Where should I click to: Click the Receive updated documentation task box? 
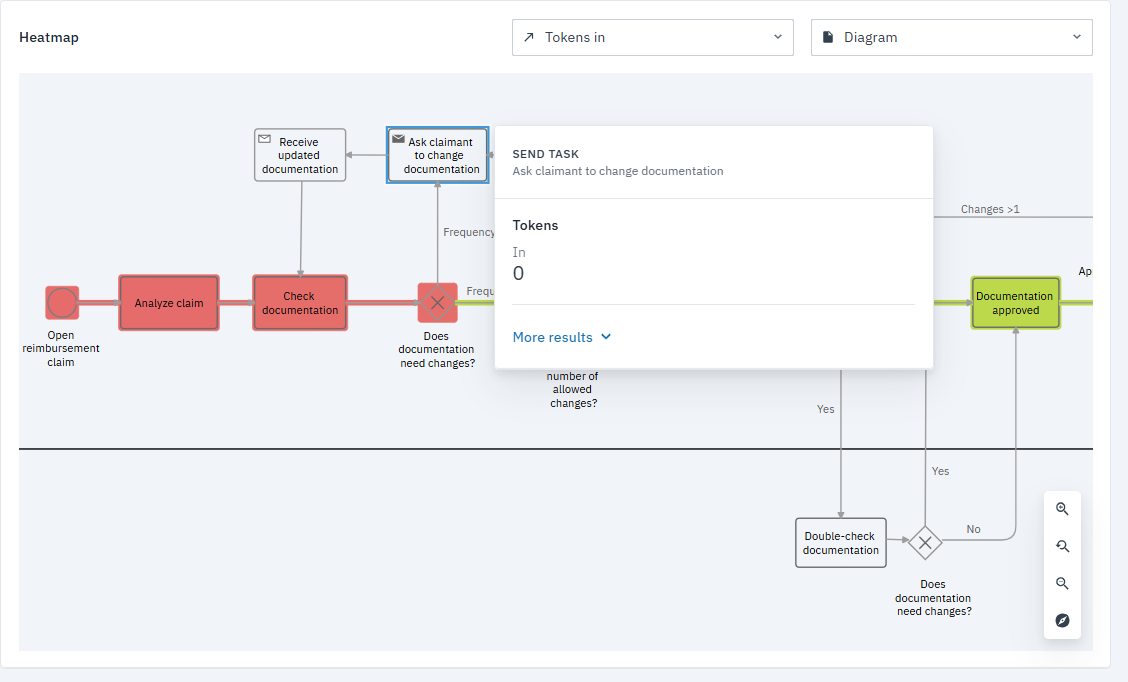tap(300, 156)
